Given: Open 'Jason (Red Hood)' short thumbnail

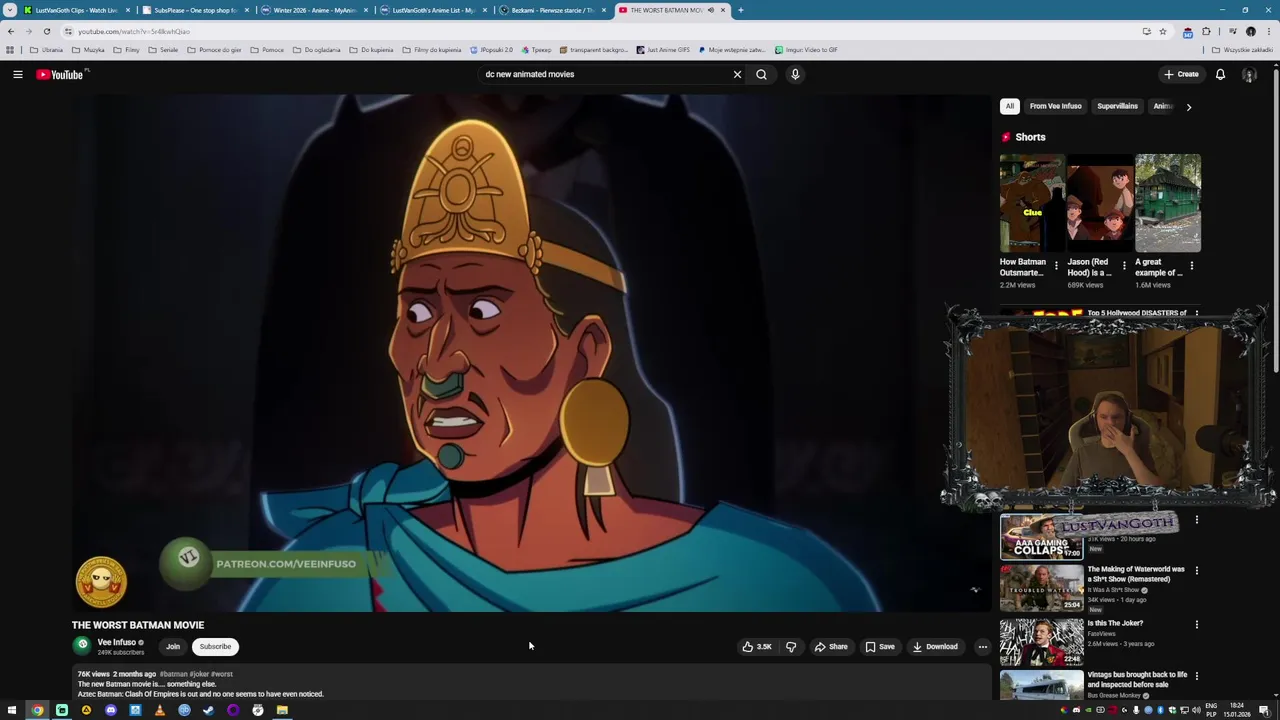Looking at the screenshot, I should 1100,203.
